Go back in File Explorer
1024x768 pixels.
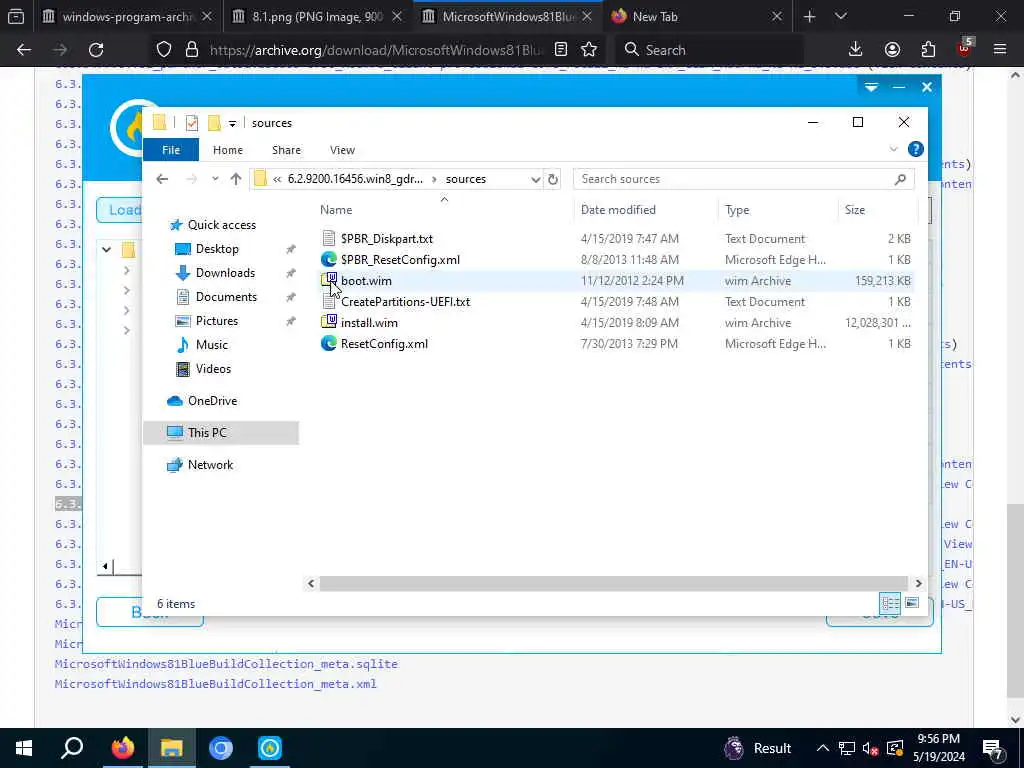click(162, 179)
